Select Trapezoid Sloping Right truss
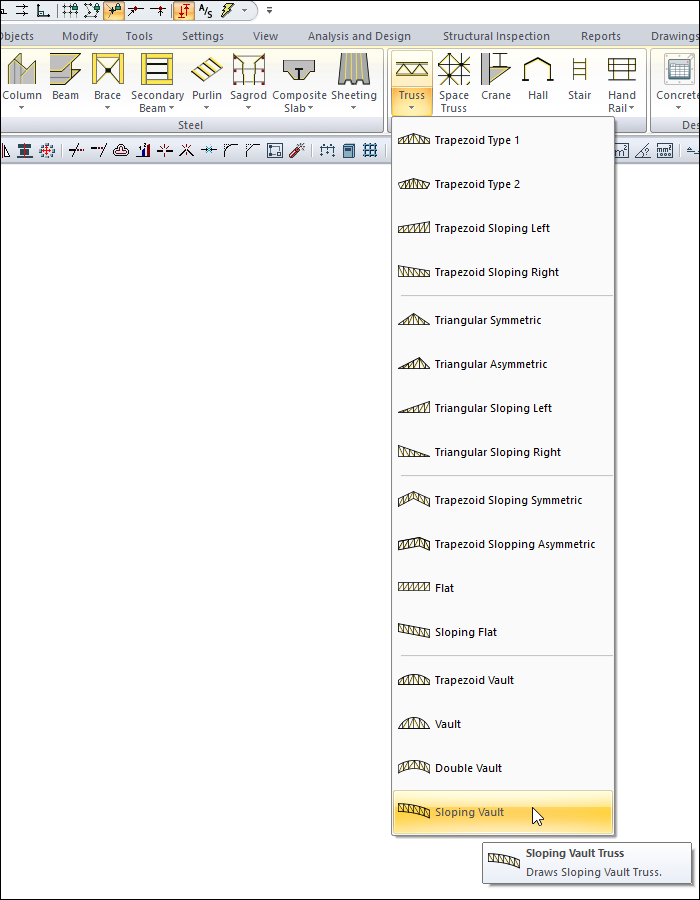The image size is (700, 900). pyautogui.click(x=503, y=272)
